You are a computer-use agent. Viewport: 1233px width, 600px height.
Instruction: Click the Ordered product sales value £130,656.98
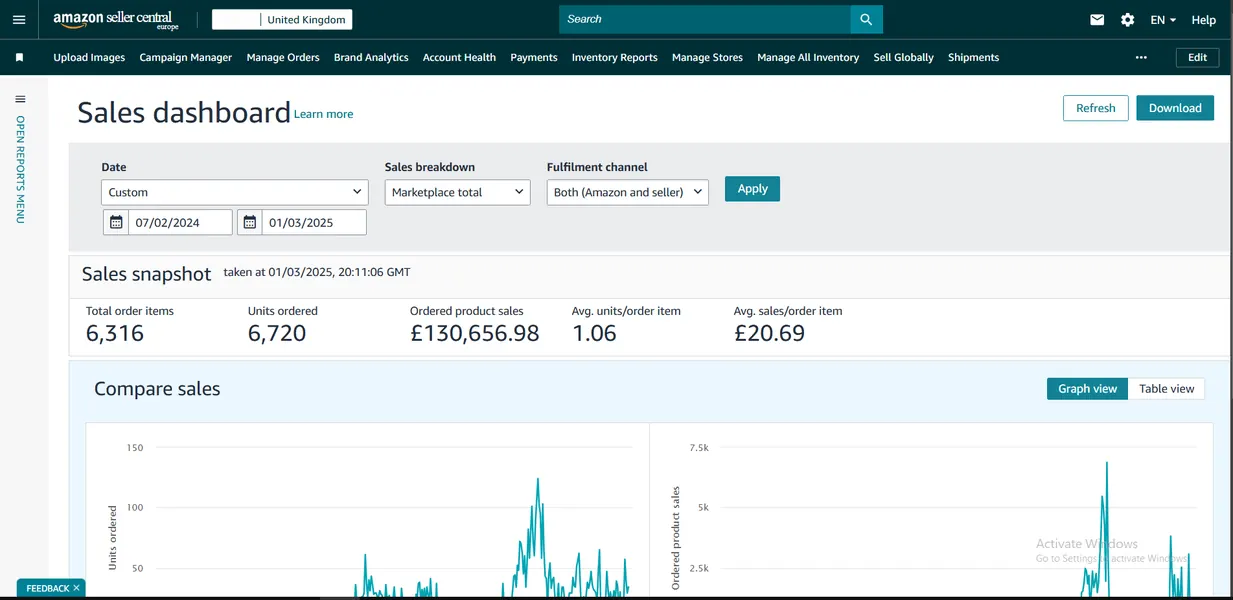(x=475, y=333)
